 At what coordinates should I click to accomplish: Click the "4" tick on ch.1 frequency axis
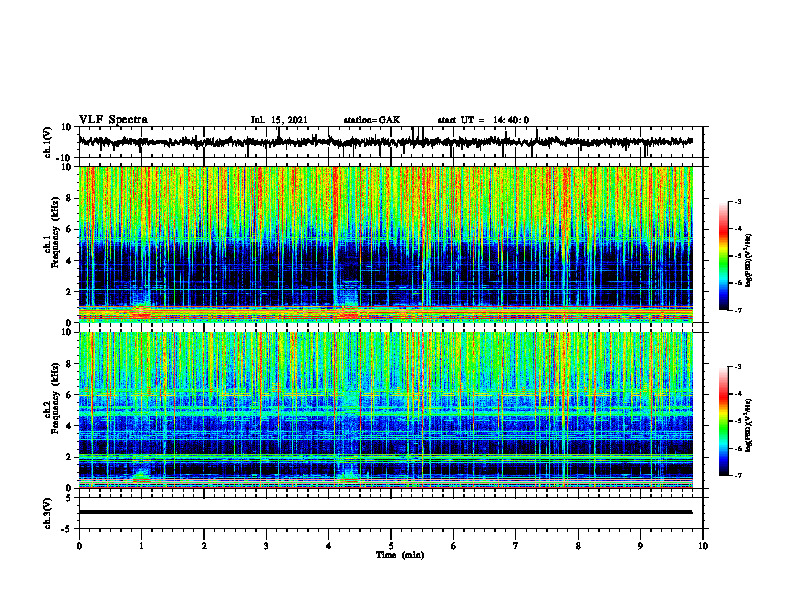click(69, 261)
